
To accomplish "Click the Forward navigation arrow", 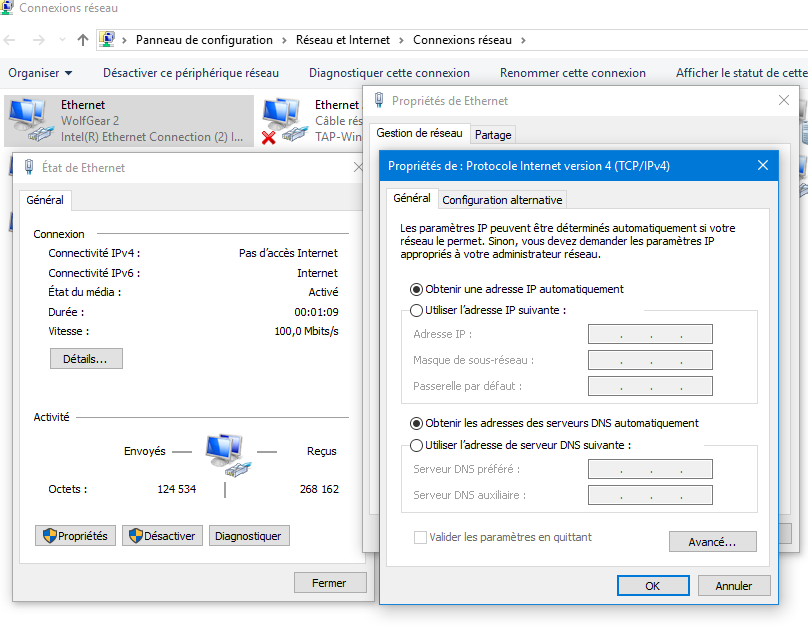I will 39,40.
